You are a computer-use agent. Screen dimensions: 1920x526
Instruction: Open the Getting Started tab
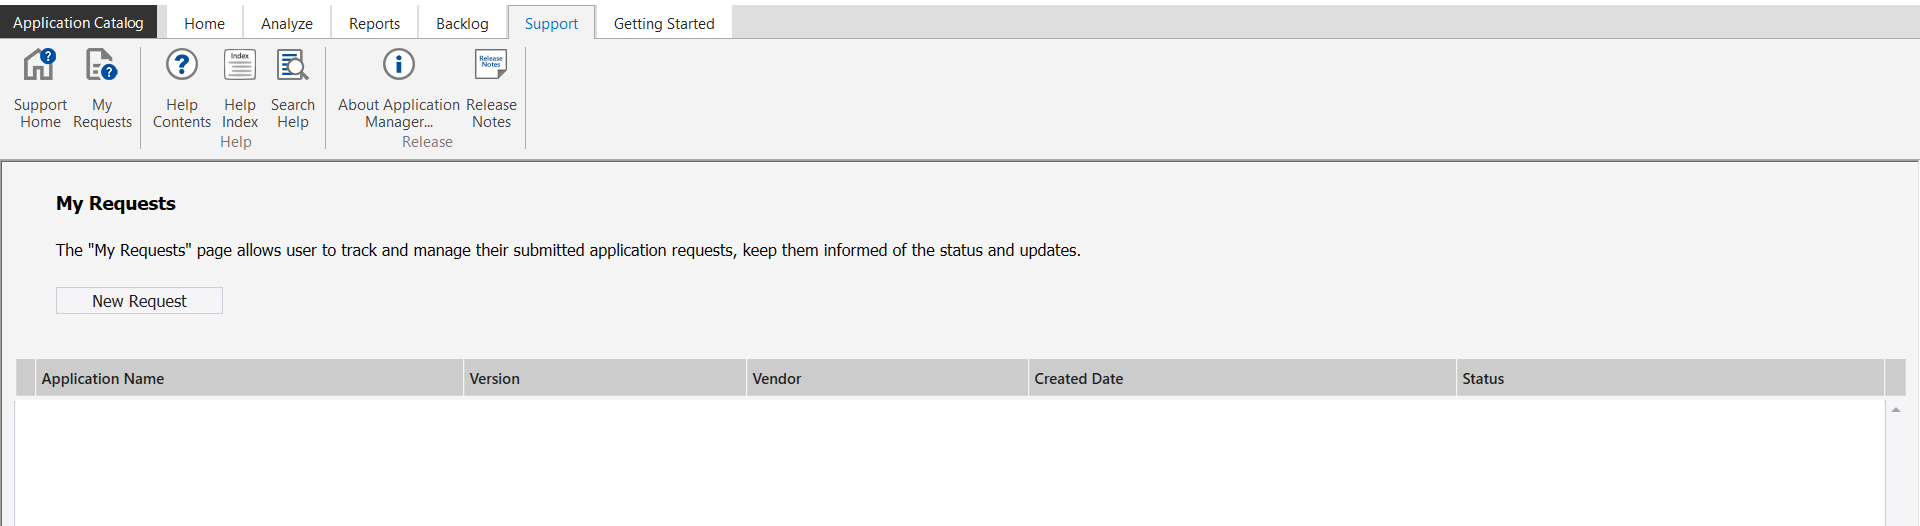[x=664, y=23]
